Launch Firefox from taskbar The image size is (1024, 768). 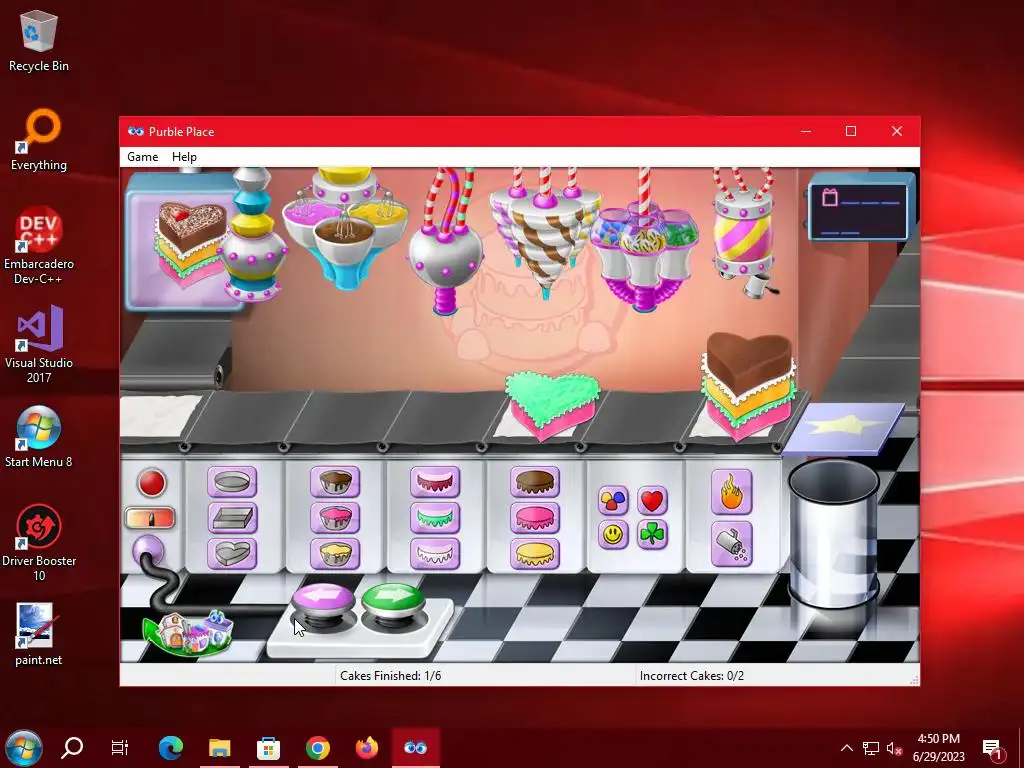click(366, 748)
